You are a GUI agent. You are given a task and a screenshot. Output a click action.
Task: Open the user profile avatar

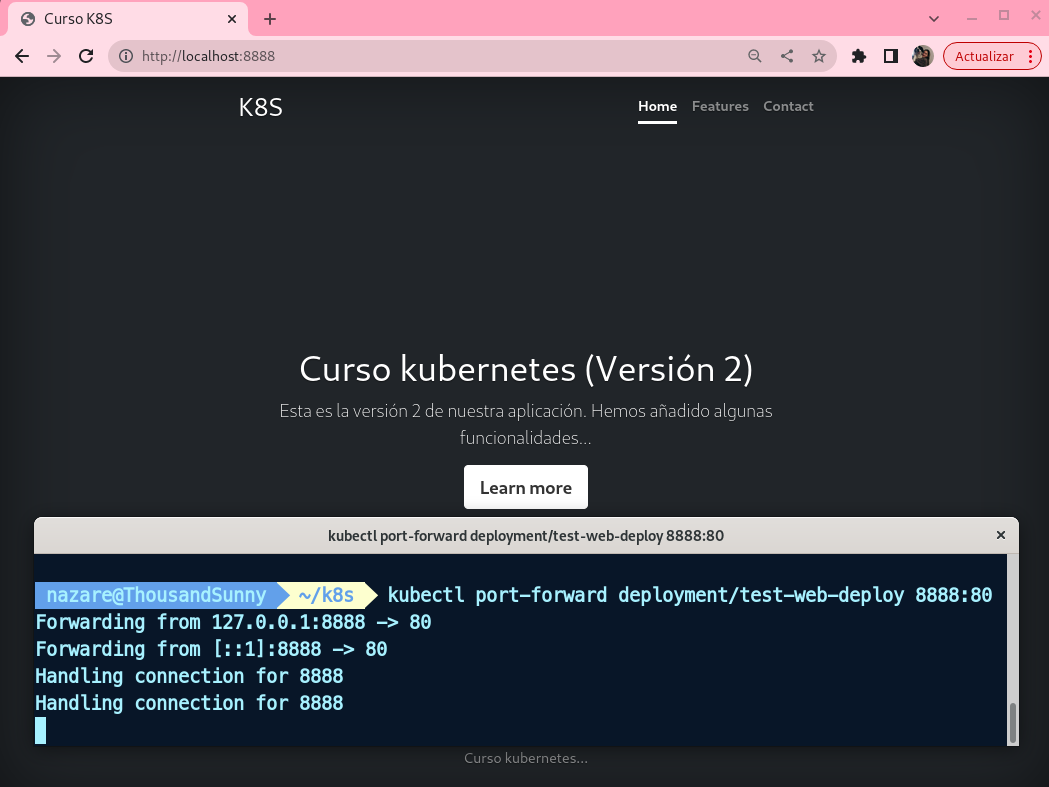922,57
